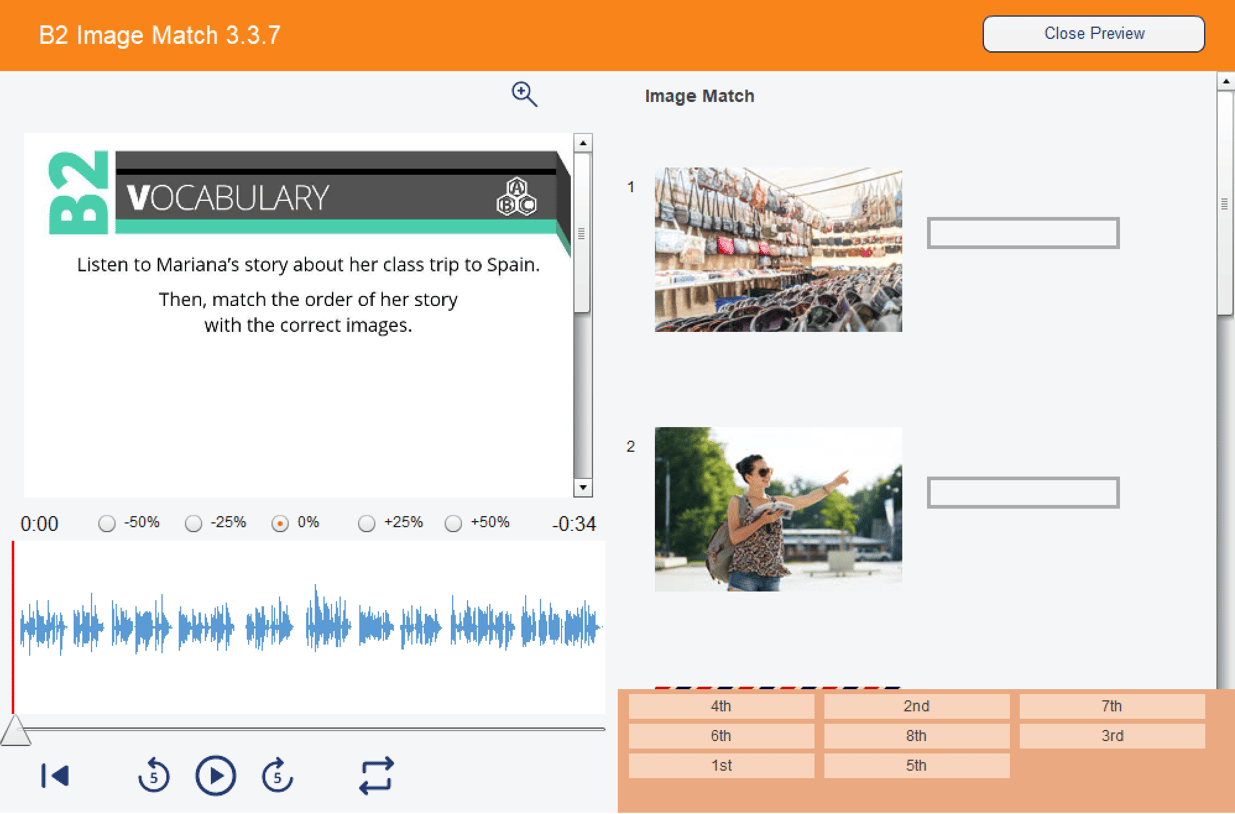Screen dimensions: 1235x814
Task: Select the -50% playback speed
Action: 105,522
